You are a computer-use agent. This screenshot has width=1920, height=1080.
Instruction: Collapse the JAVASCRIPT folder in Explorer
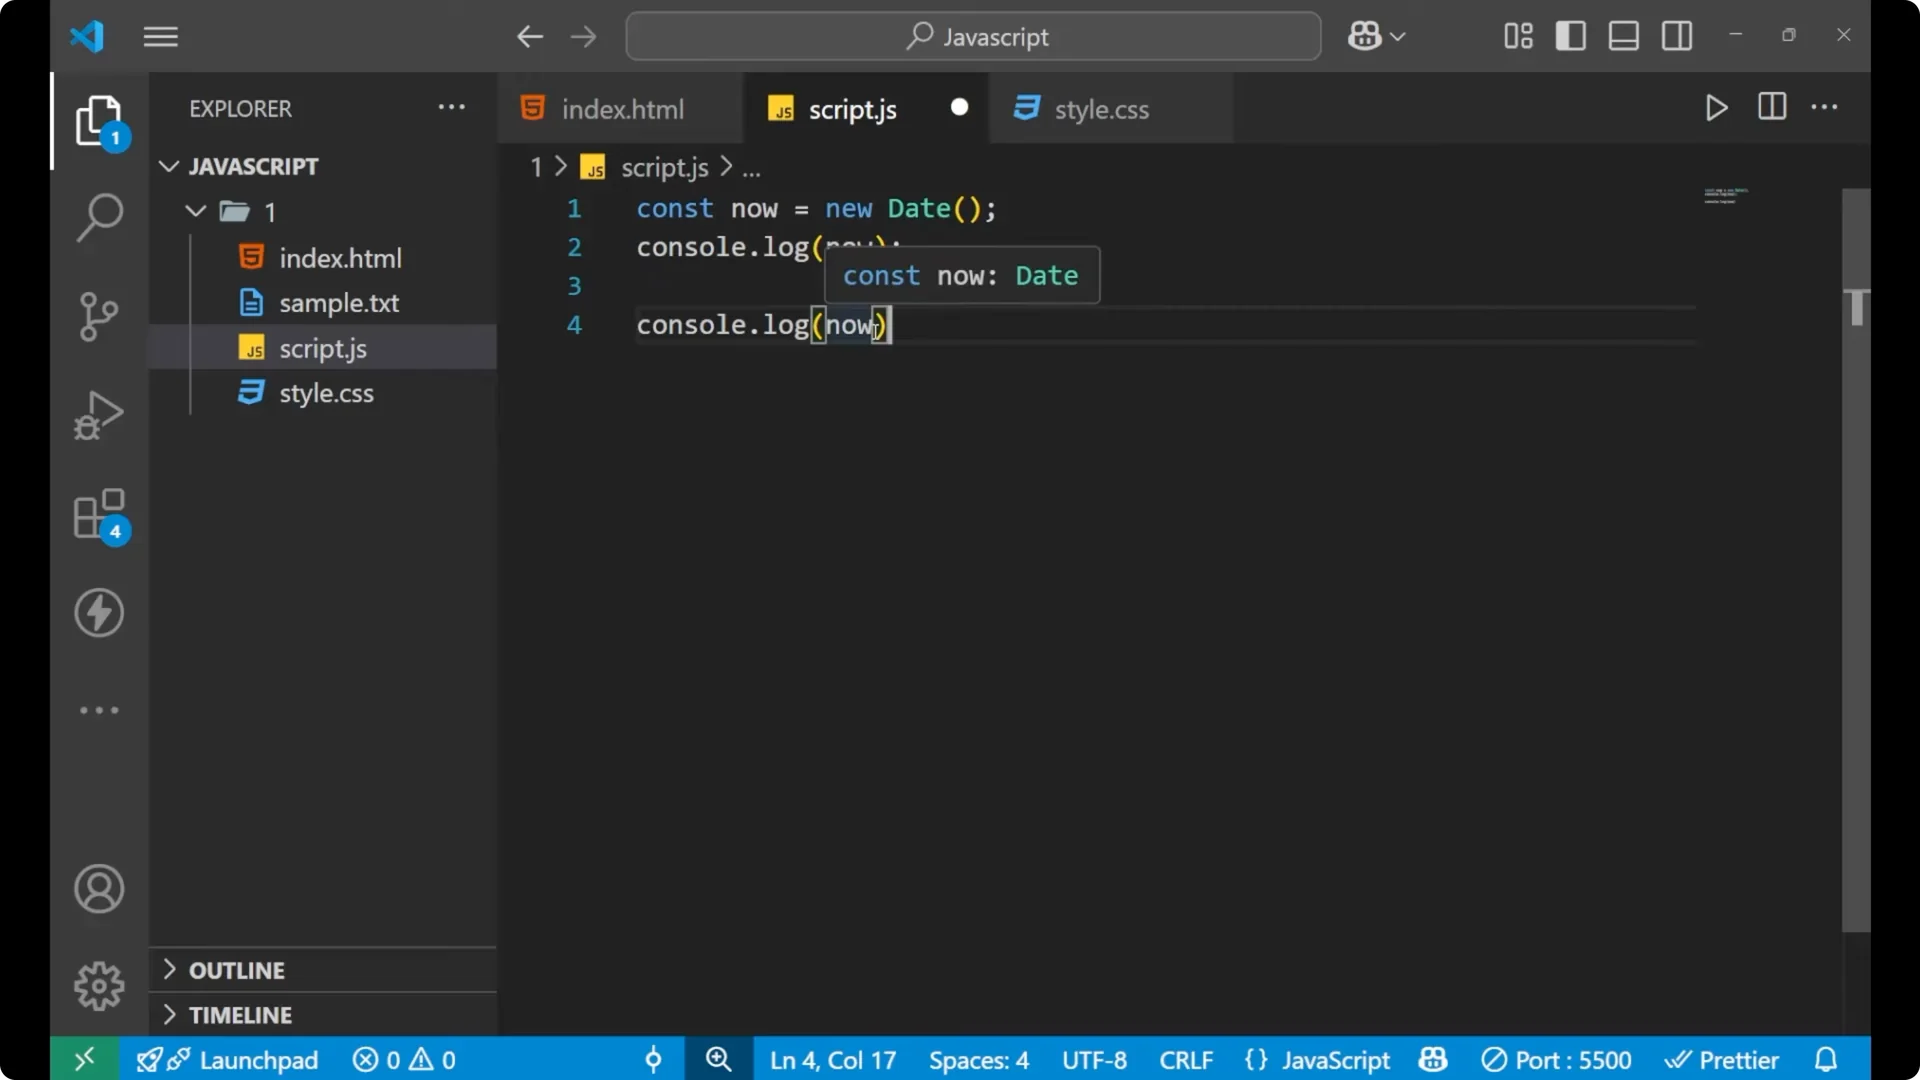(168, 166)
